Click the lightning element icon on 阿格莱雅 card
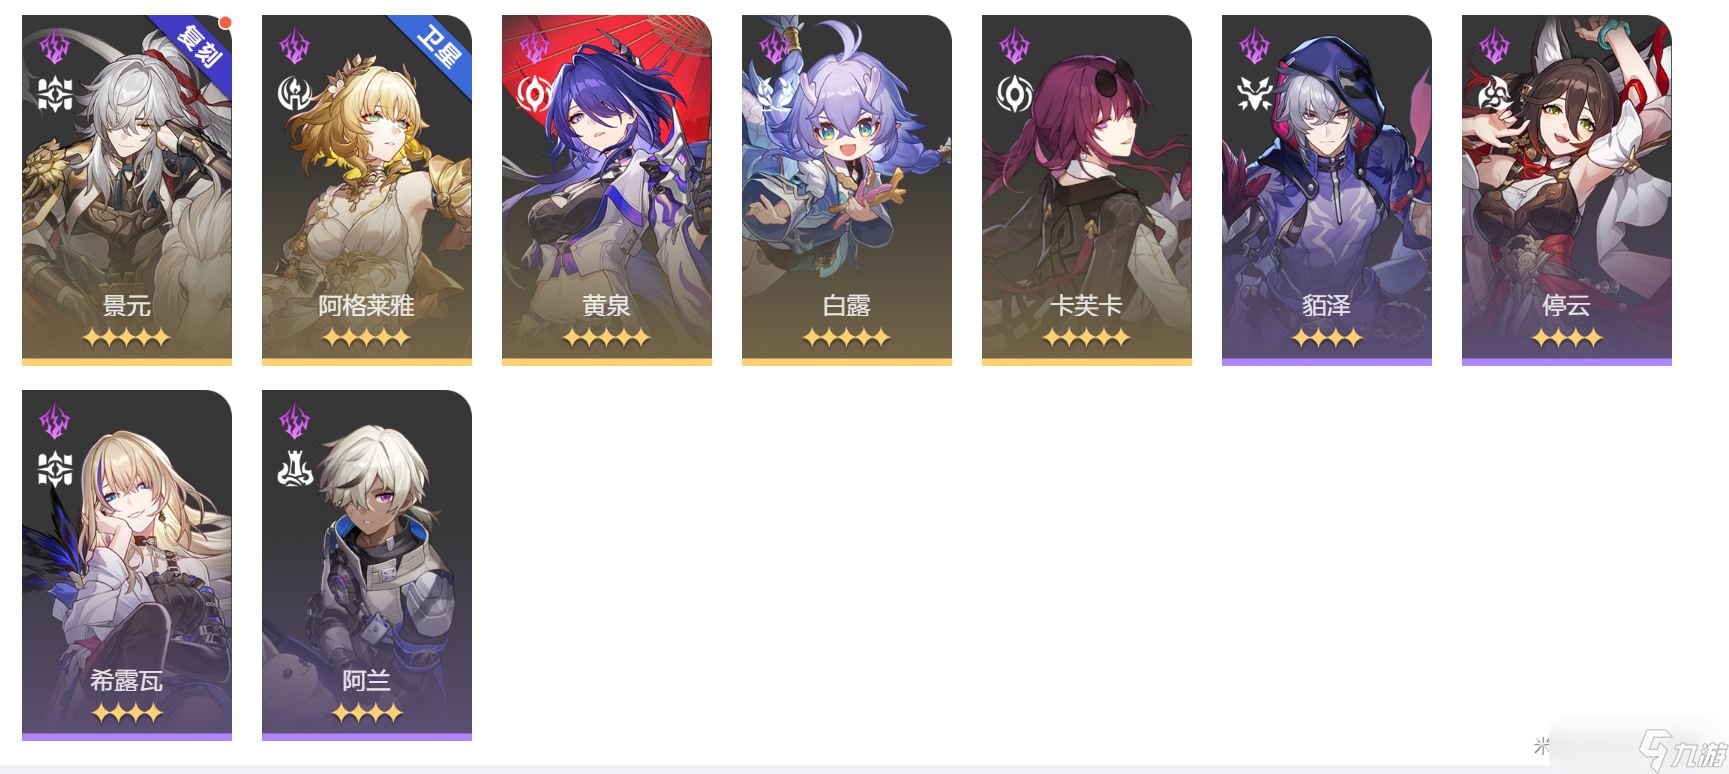Screen dimensions: 1729x774 point(295,46)
